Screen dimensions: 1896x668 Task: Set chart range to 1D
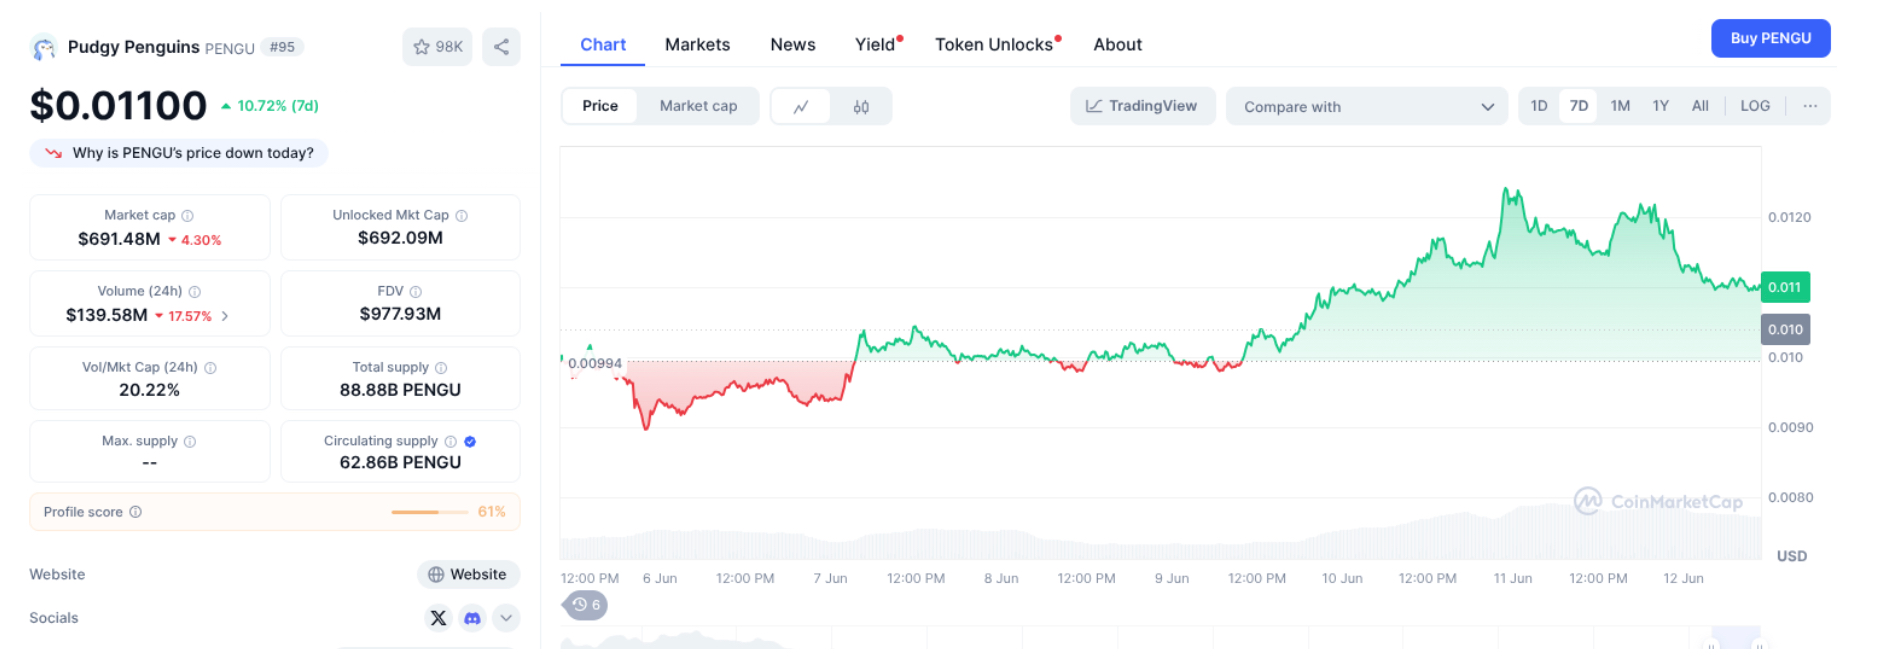(1539, 106)
